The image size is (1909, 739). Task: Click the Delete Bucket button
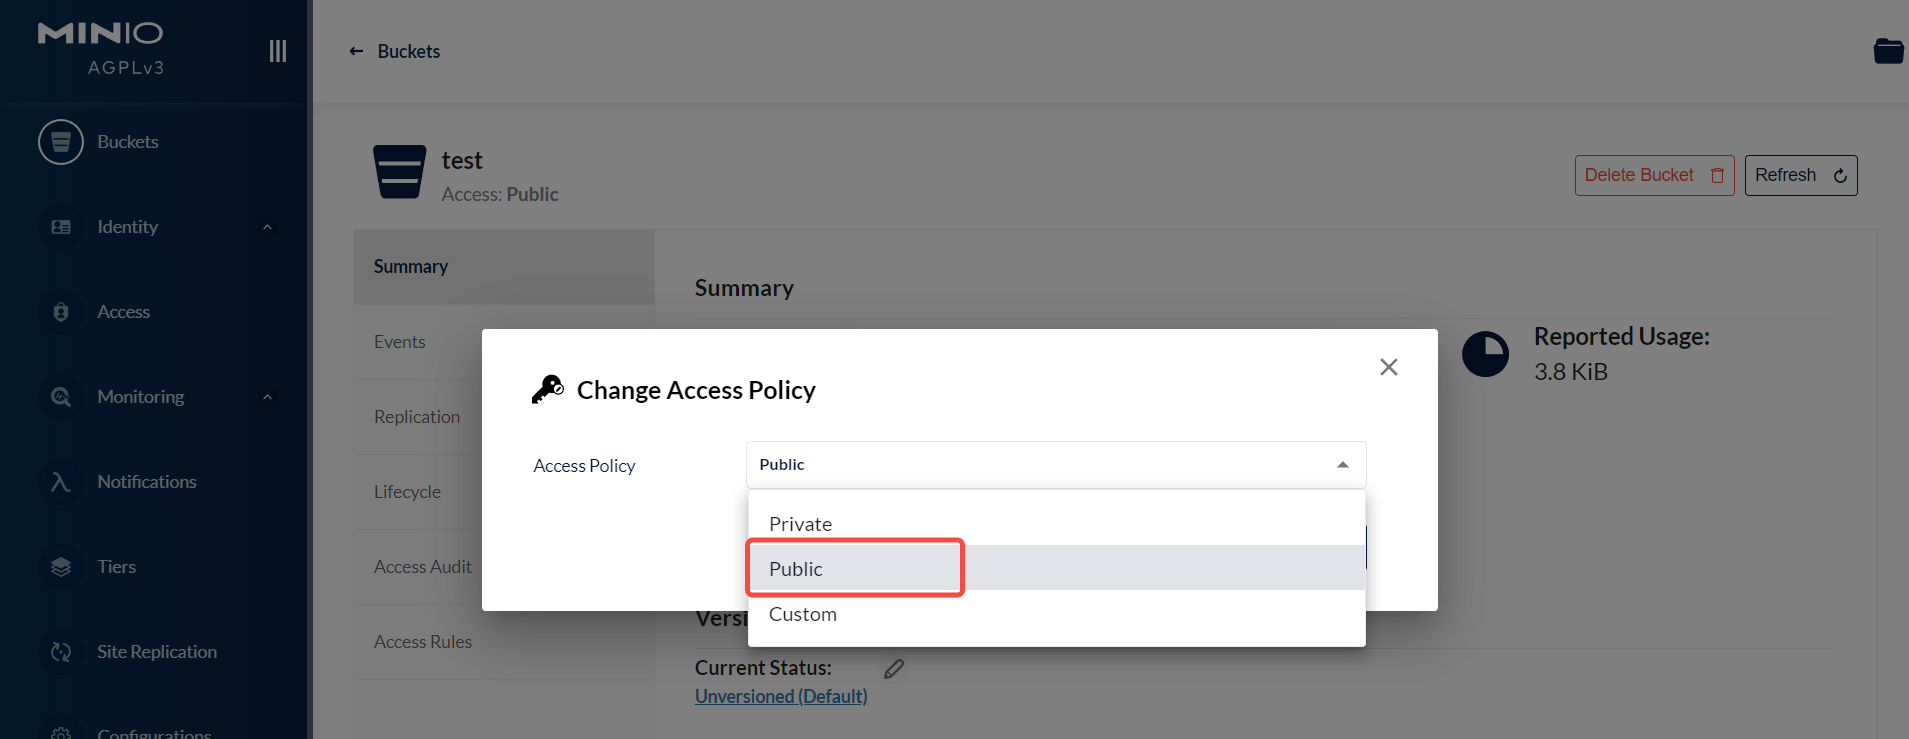(x=1653, y=175)
